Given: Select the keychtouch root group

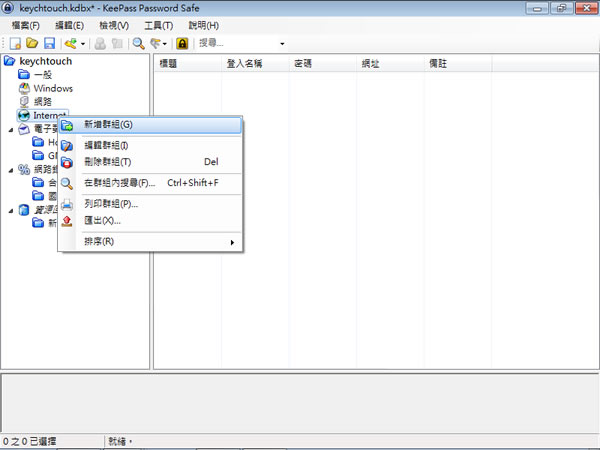Looking at the screenshot, I should tap(46, 61).
